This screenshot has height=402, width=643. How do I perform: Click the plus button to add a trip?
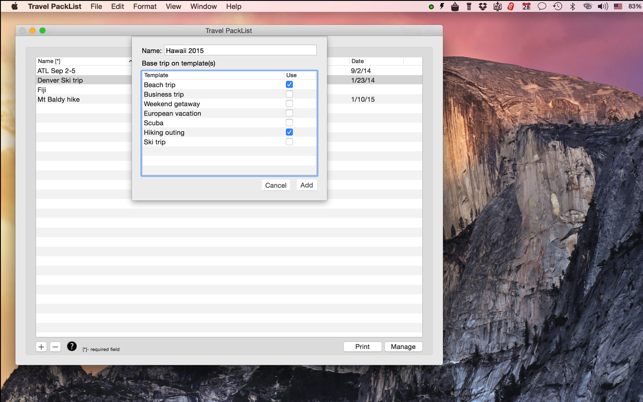click(41, 347)
